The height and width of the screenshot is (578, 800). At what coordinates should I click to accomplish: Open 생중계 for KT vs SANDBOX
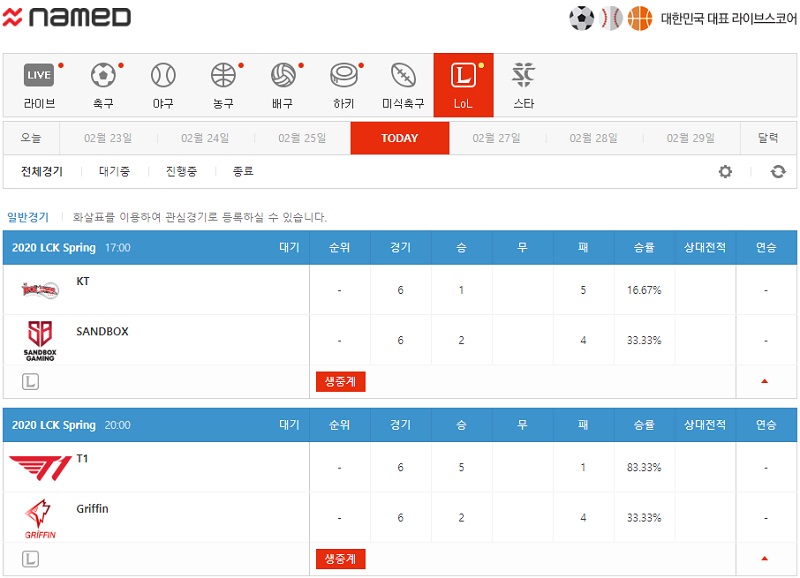coord(340,382)
